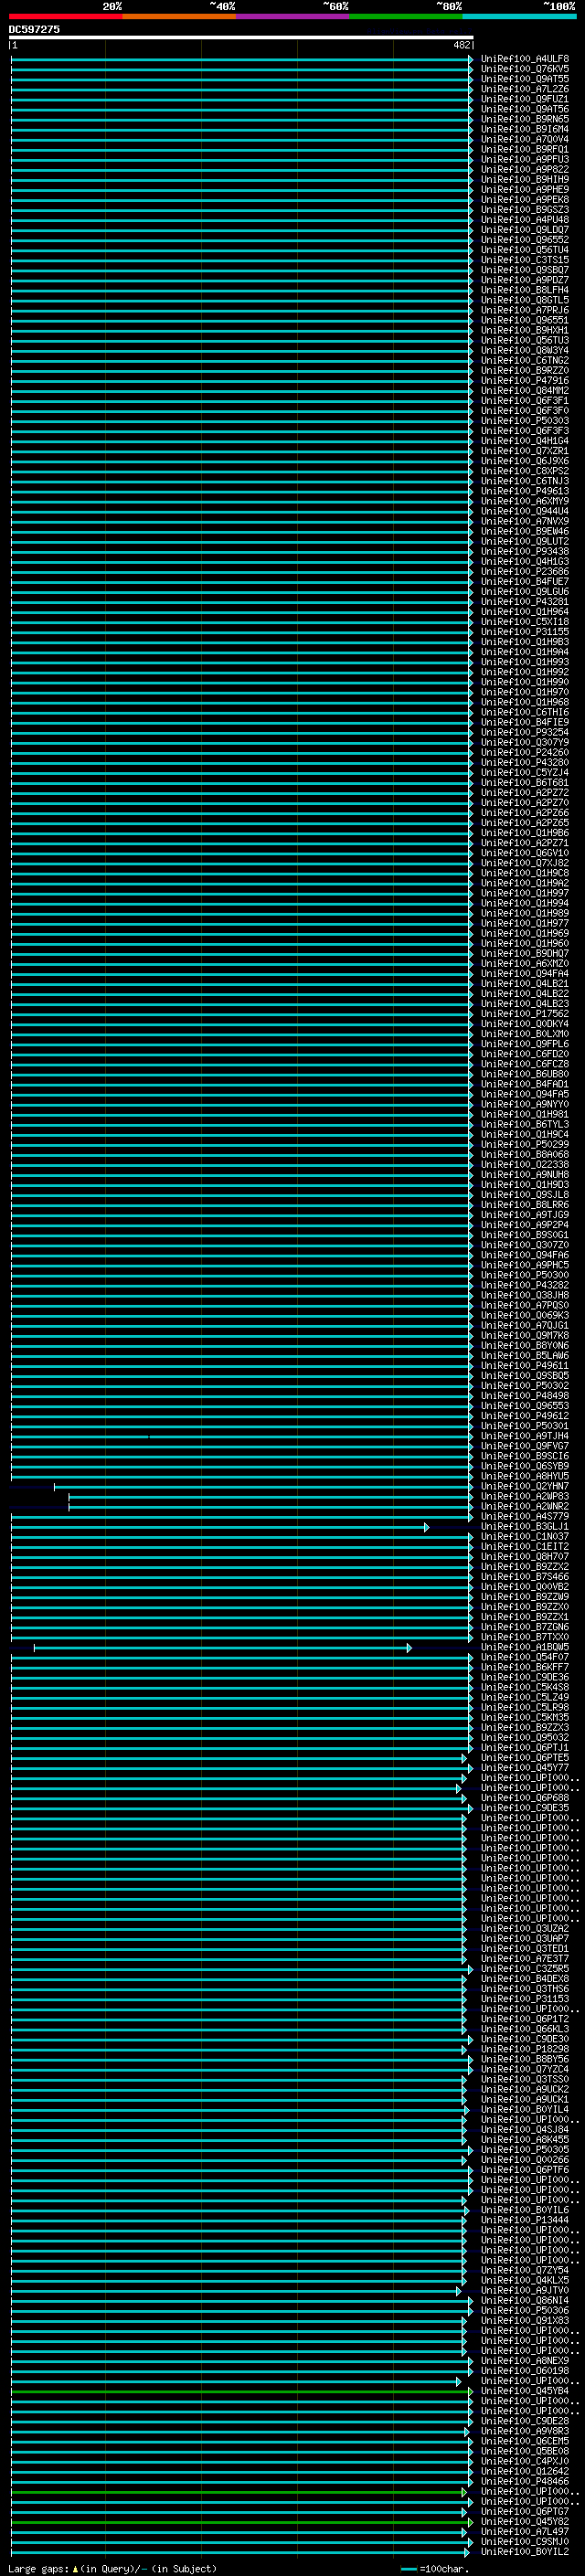Select hit label UniRef100_P49612
Viewport: 585px width, 2576px height.
[525, 1415]
